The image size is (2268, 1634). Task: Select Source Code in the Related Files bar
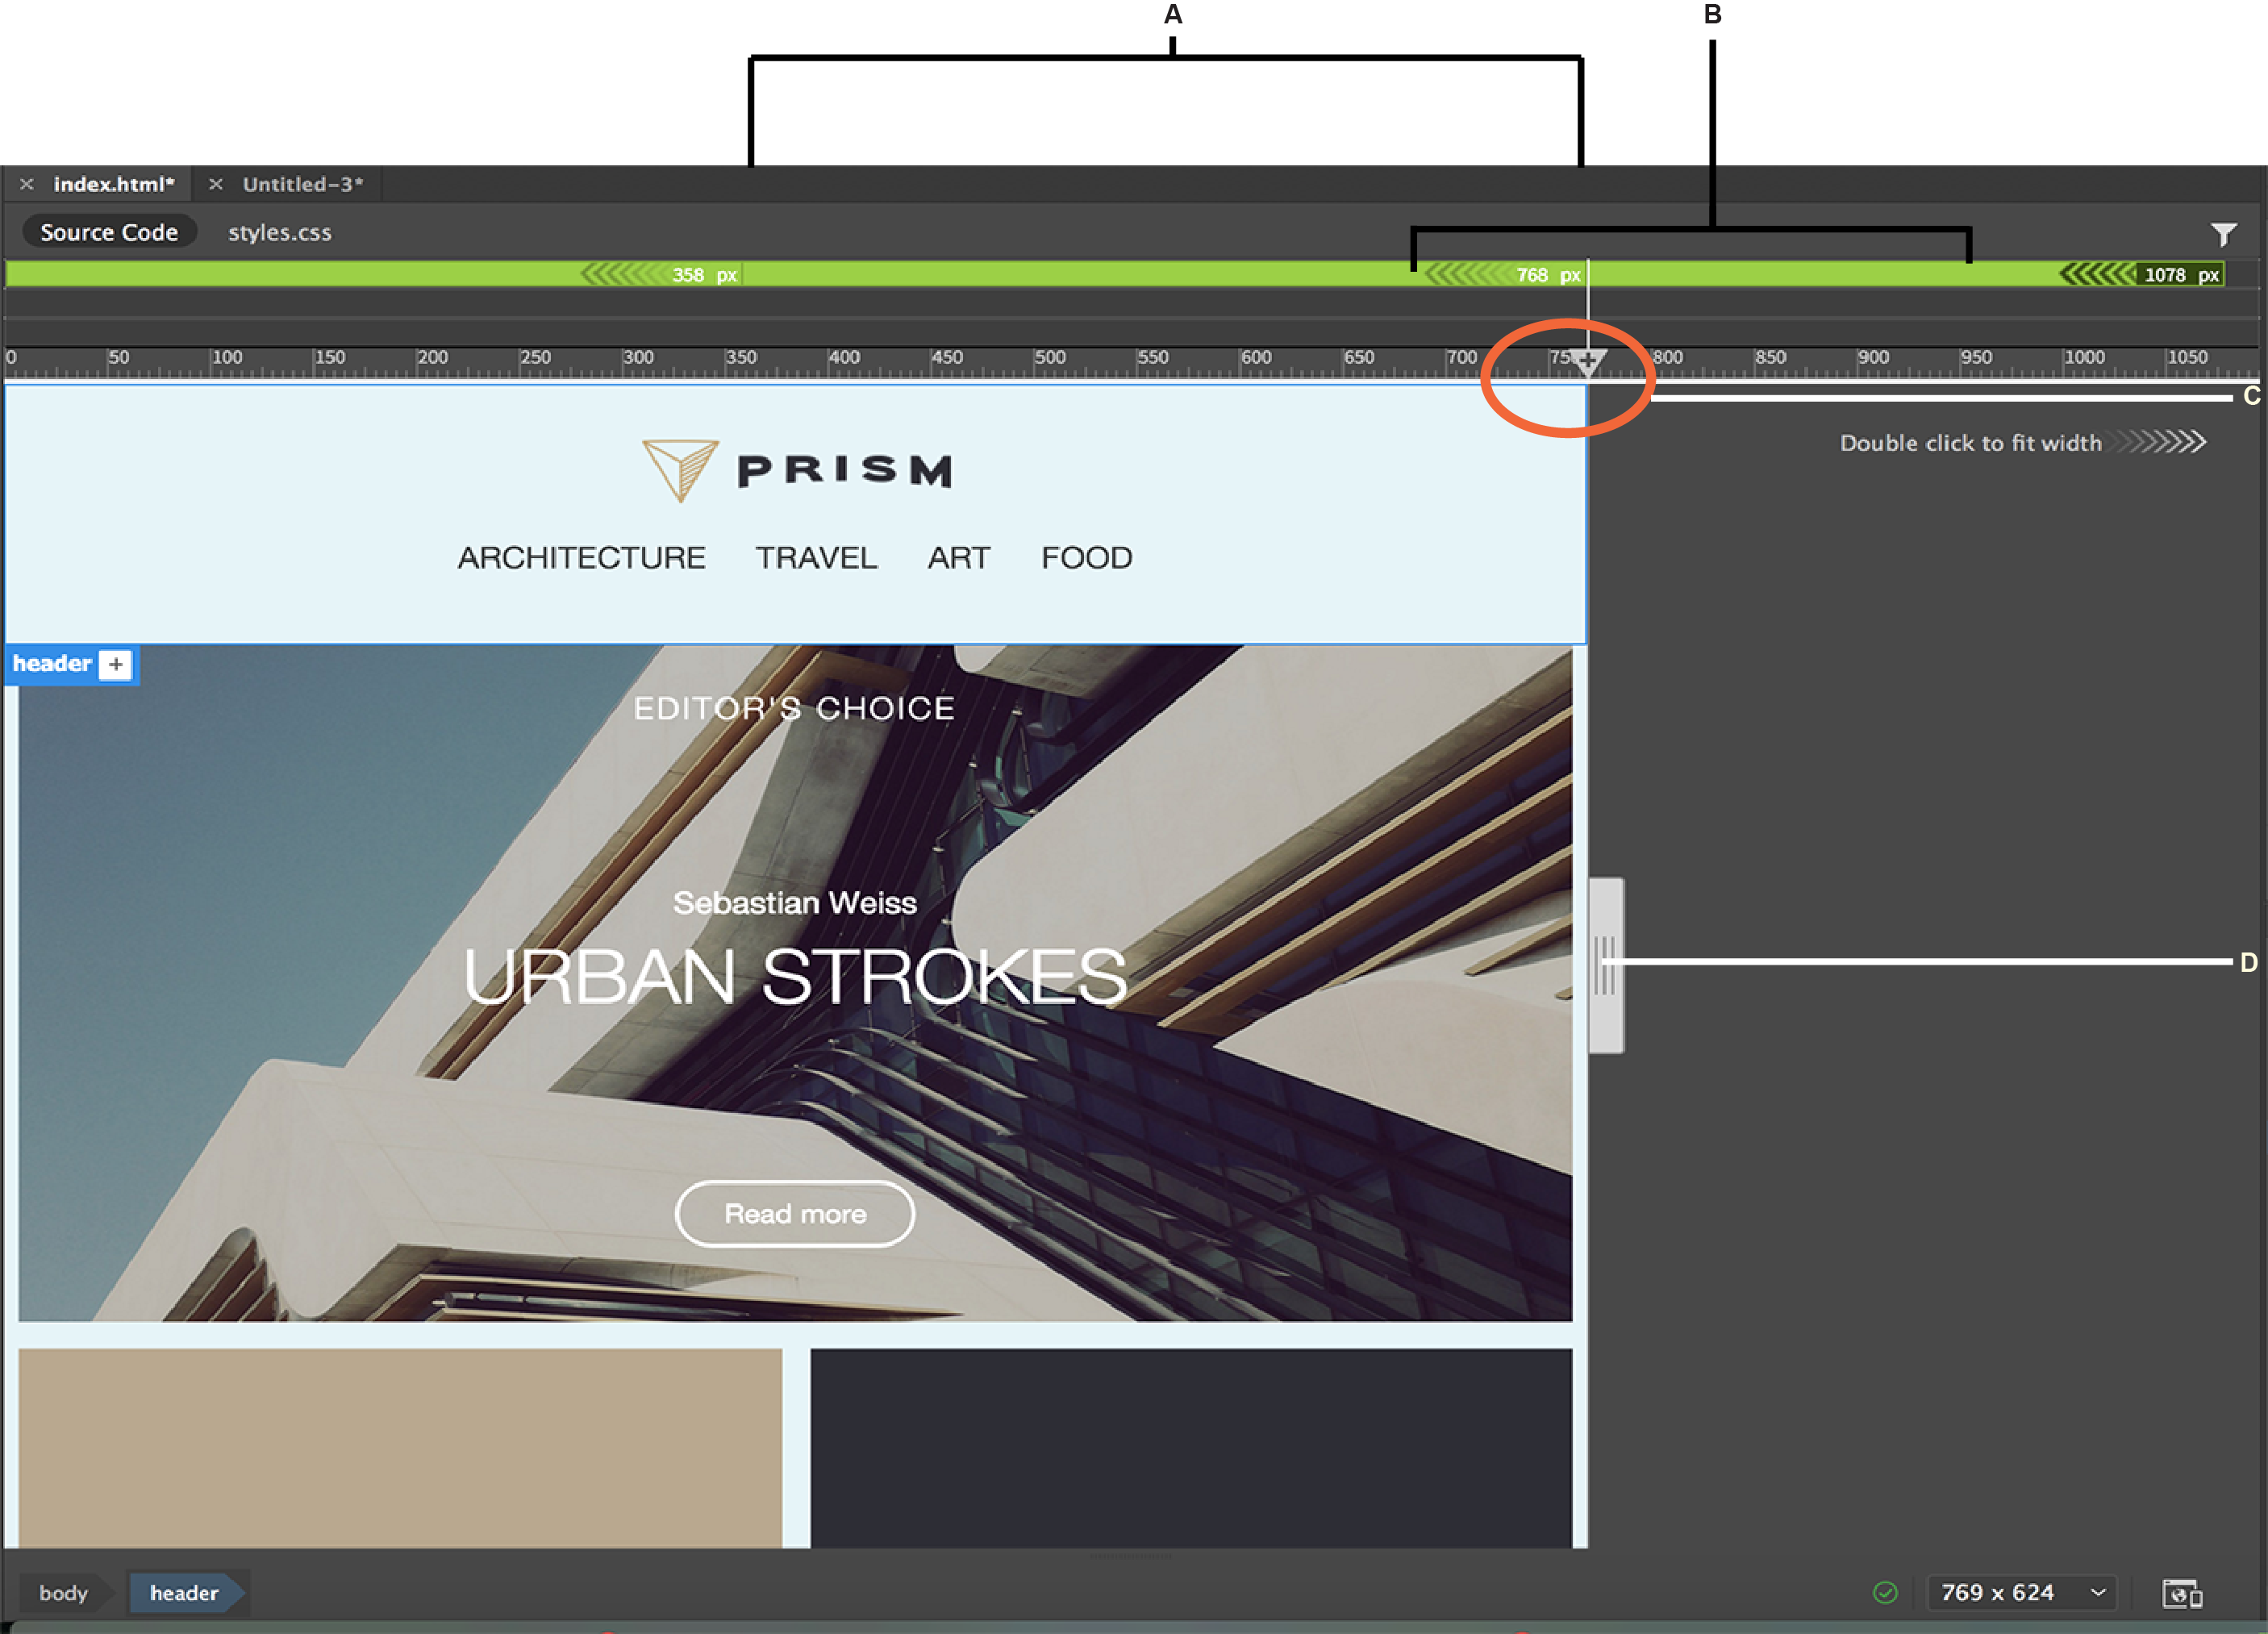tap(108, 231)
